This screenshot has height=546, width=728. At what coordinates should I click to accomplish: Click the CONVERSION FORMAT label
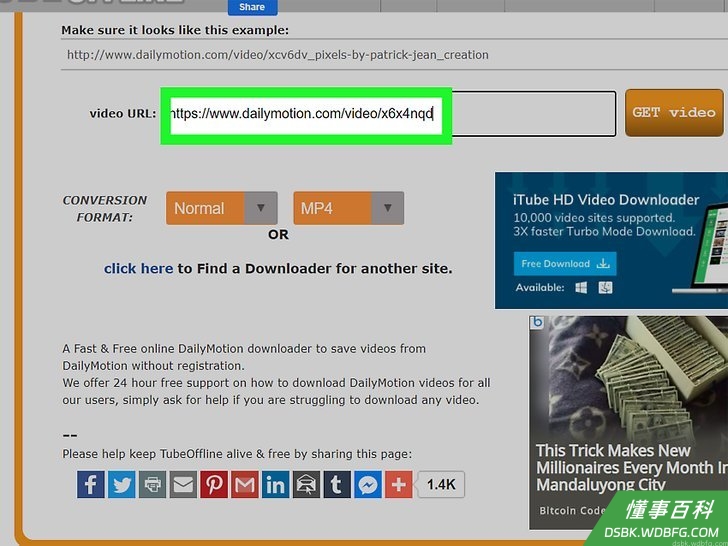point(104,208)
